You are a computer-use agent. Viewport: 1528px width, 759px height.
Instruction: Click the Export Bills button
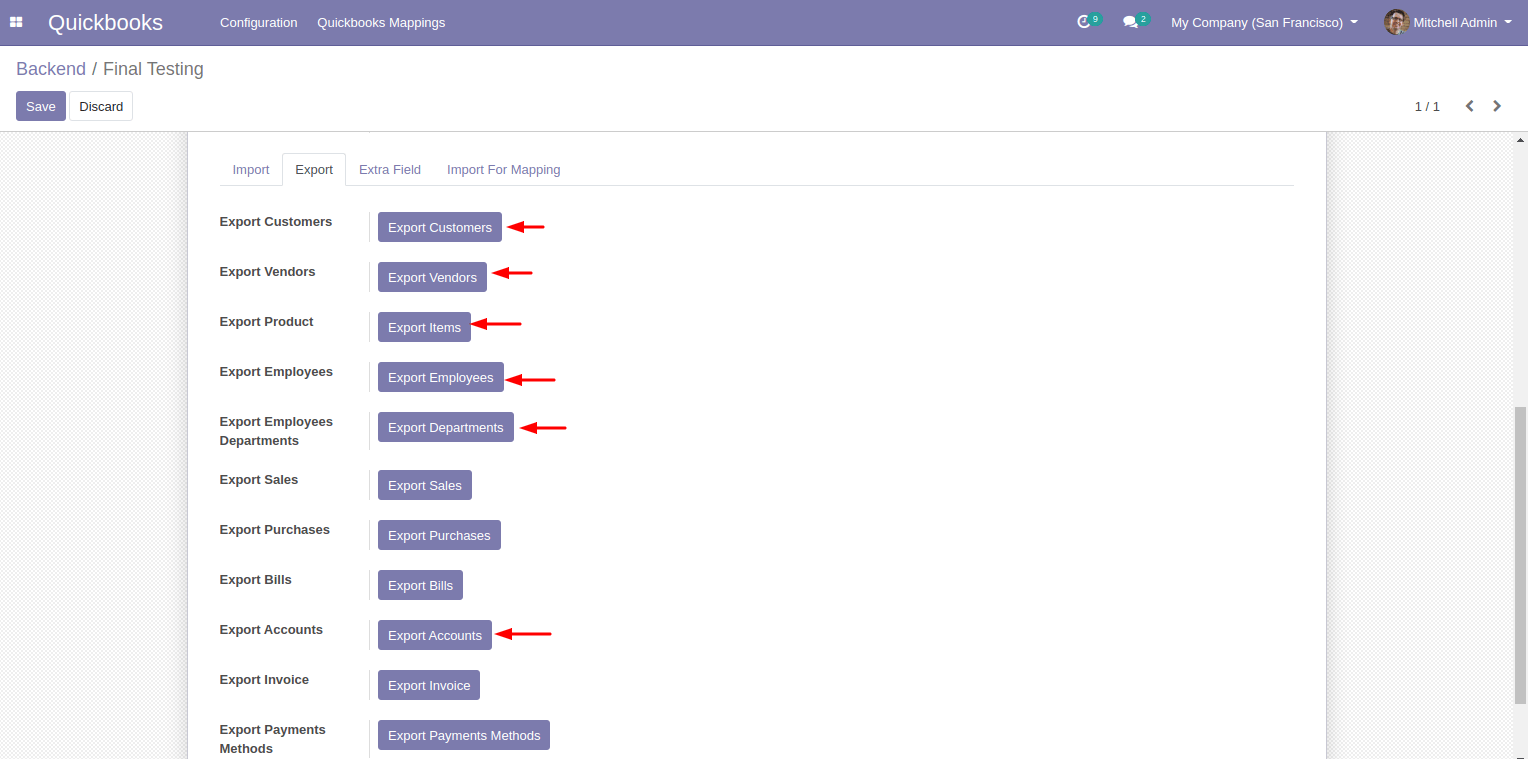pyautogui.click(x=420, y=585)
